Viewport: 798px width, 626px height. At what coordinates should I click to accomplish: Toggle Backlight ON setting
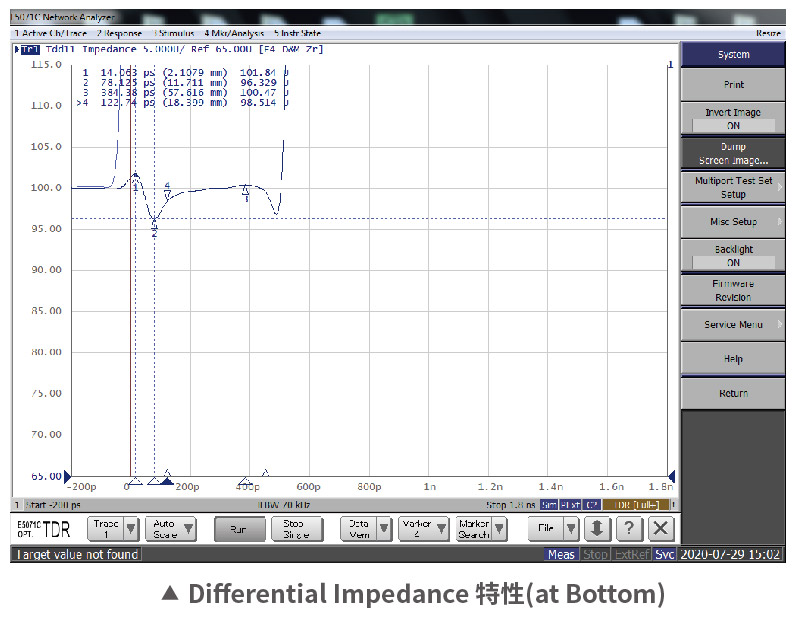[x=733, y=255]
